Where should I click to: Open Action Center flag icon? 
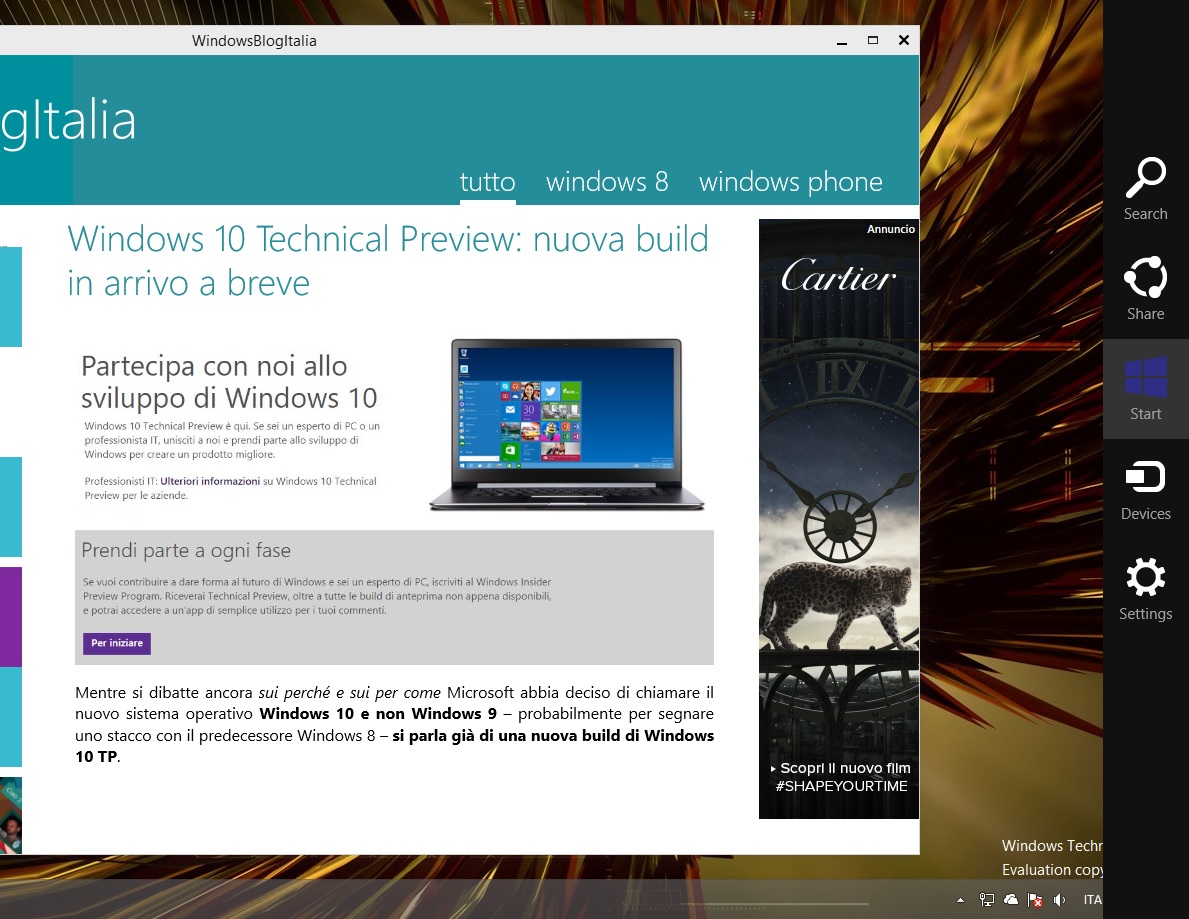[1034, 900]
